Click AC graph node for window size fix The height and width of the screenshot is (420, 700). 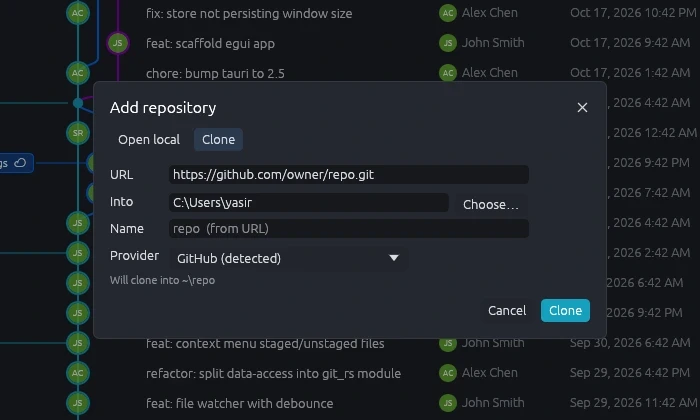tap(78, 13)
